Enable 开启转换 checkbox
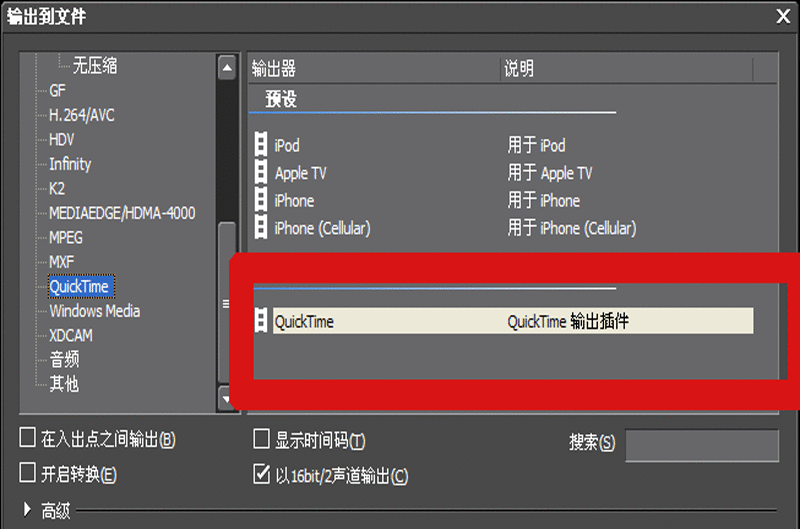The width and height of the screenshot is (800, 529). click(x=28, y=473)
